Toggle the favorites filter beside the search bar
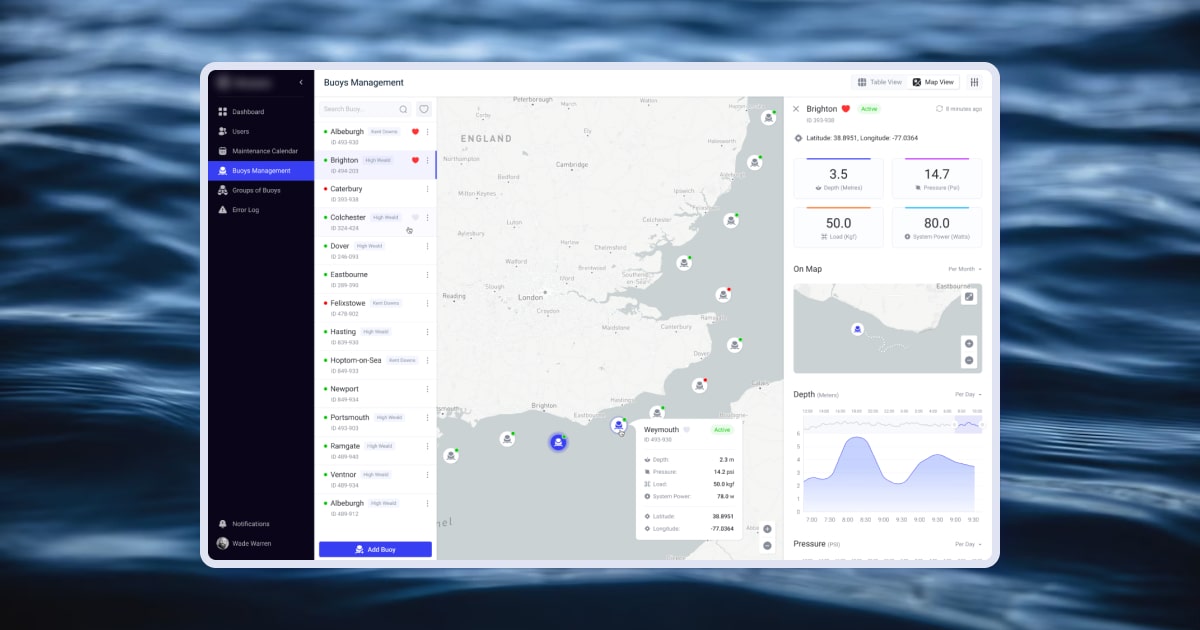 click(423, 108)
